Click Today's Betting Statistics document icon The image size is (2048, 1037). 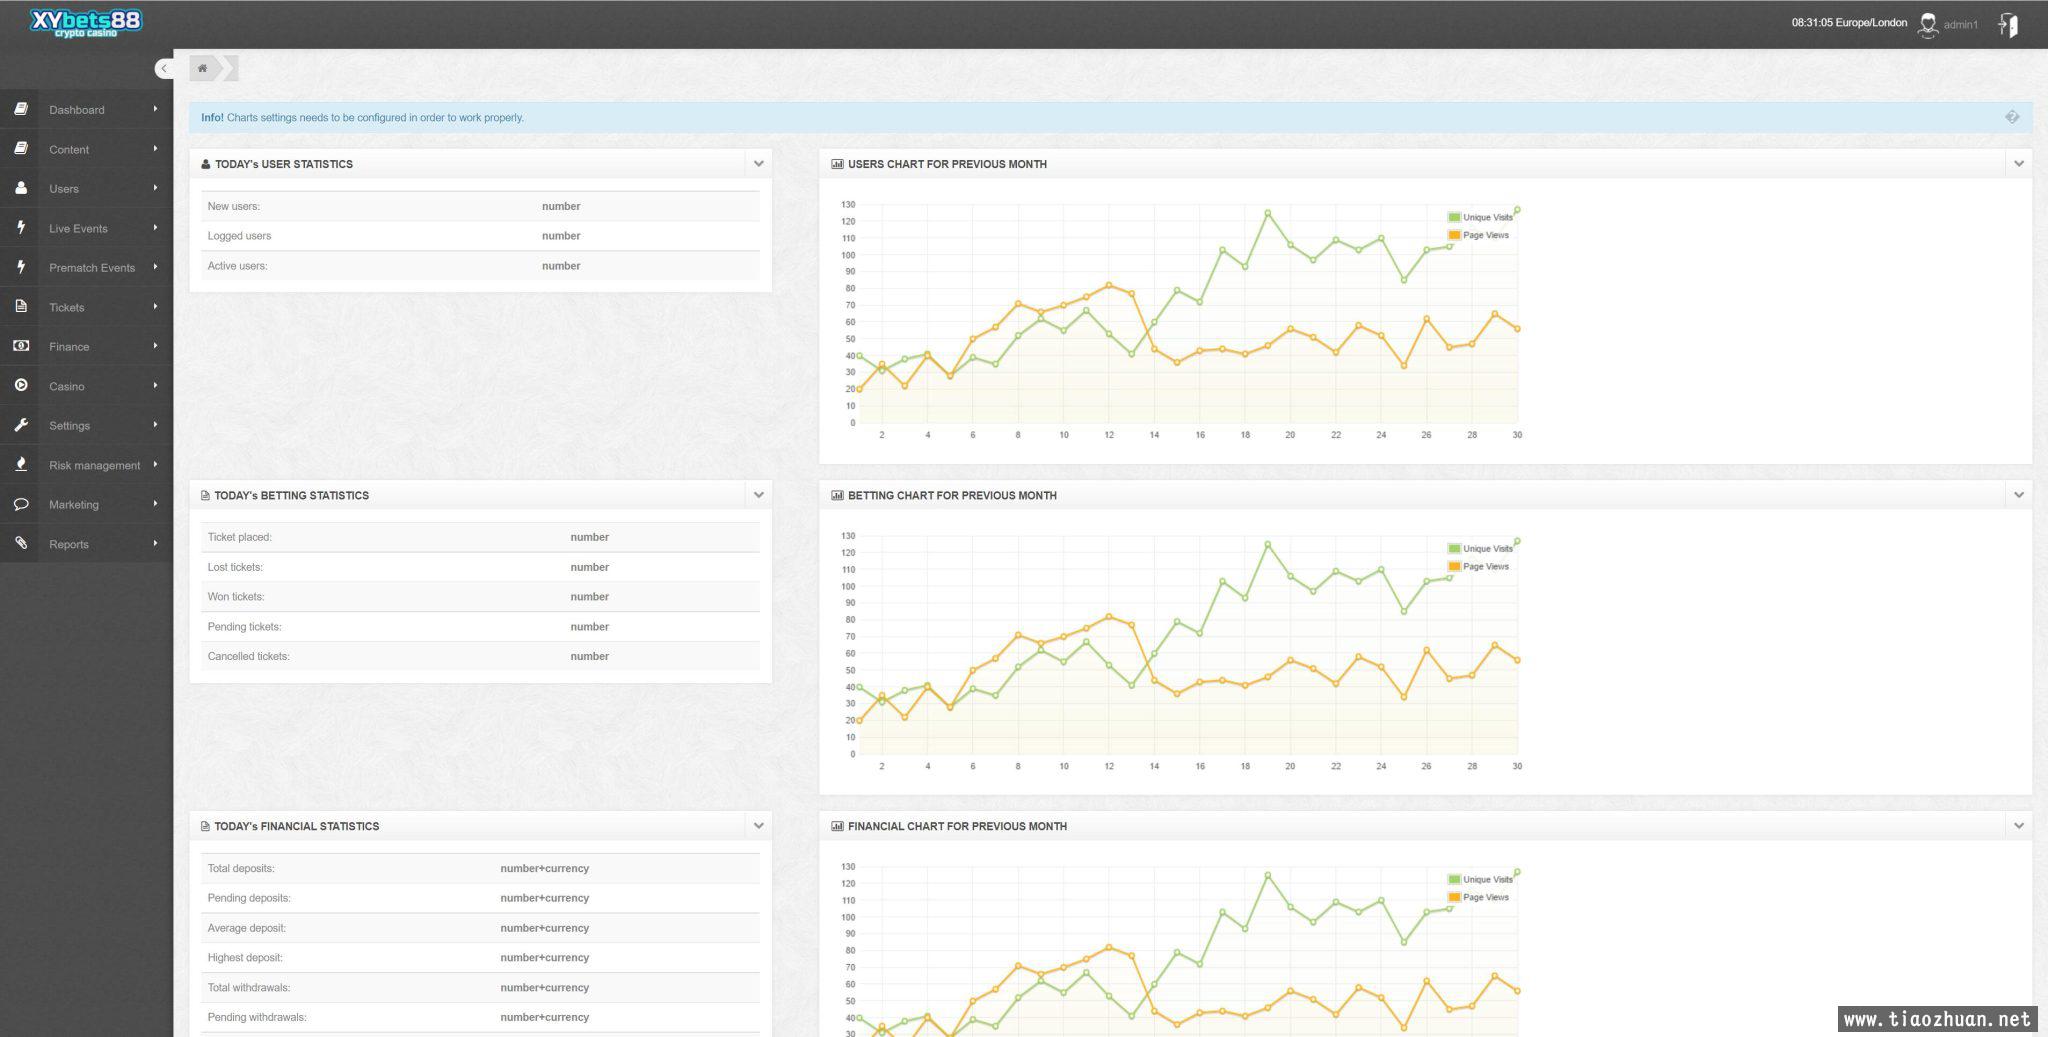click(205, 495)
